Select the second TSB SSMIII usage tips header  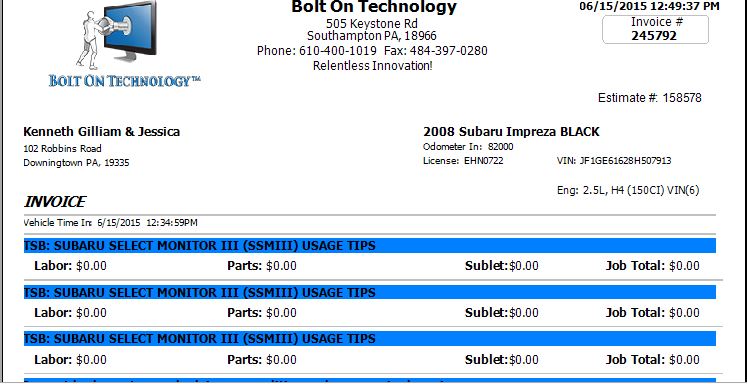pos(369,293)
